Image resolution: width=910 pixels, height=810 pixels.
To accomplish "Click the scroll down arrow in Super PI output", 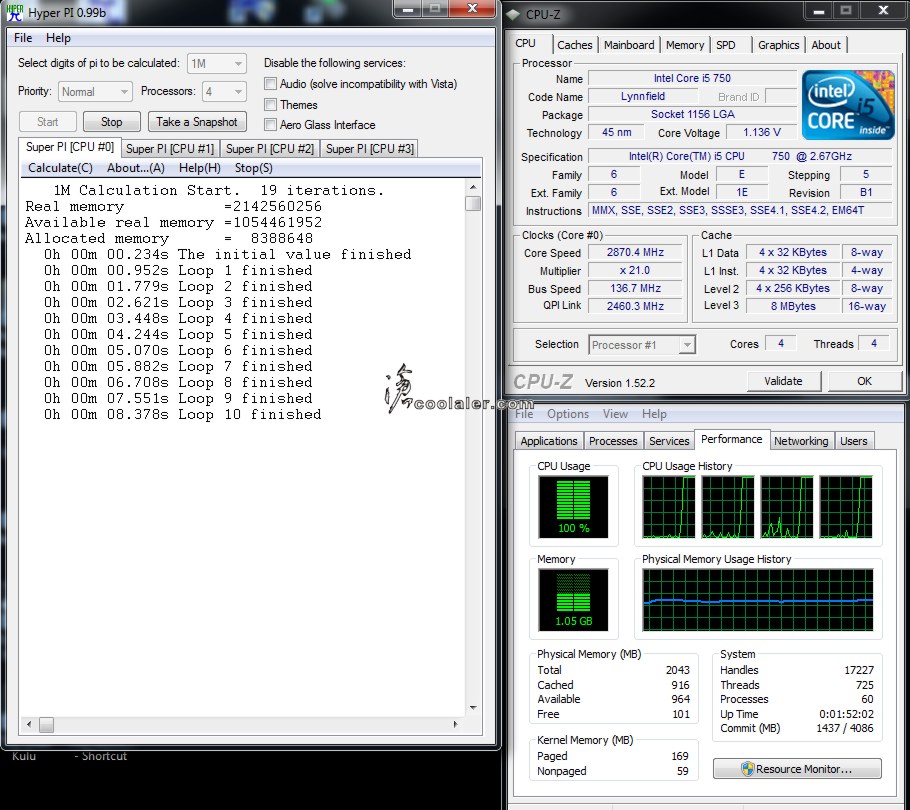I will [473, 708].
